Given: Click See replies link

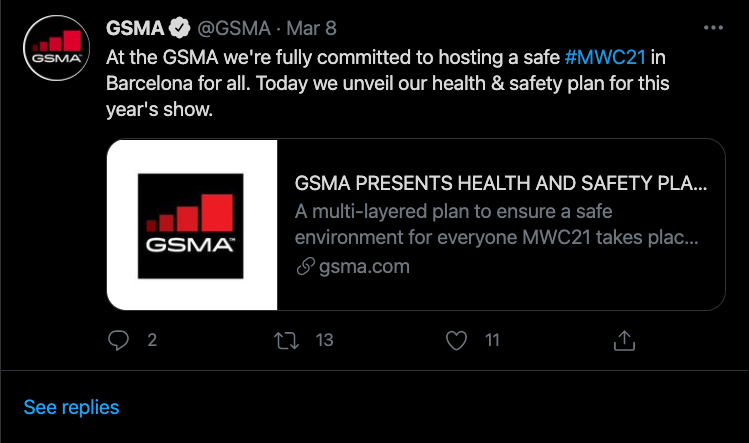Looking at the screenshot, I should click(x=71, y=407).
